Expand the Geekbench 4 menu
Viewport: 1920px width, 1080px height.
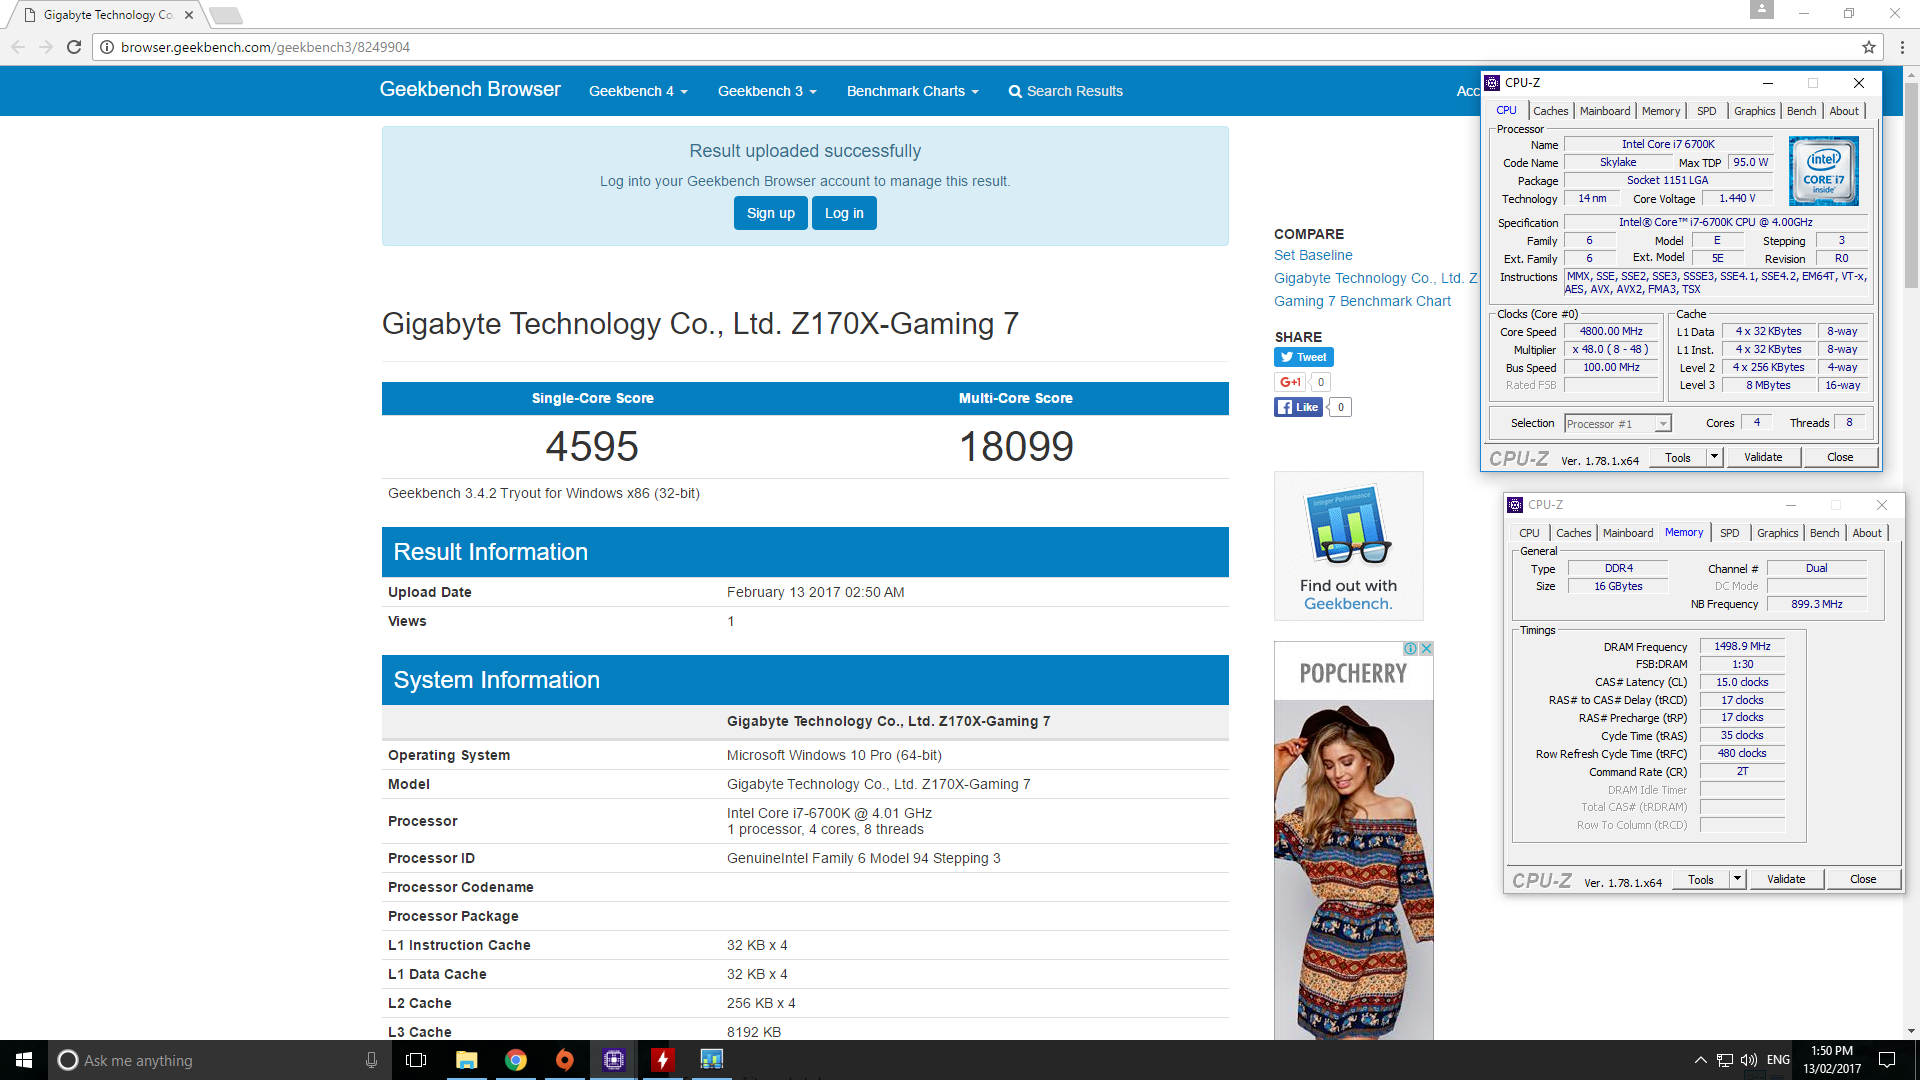(638, 91)
